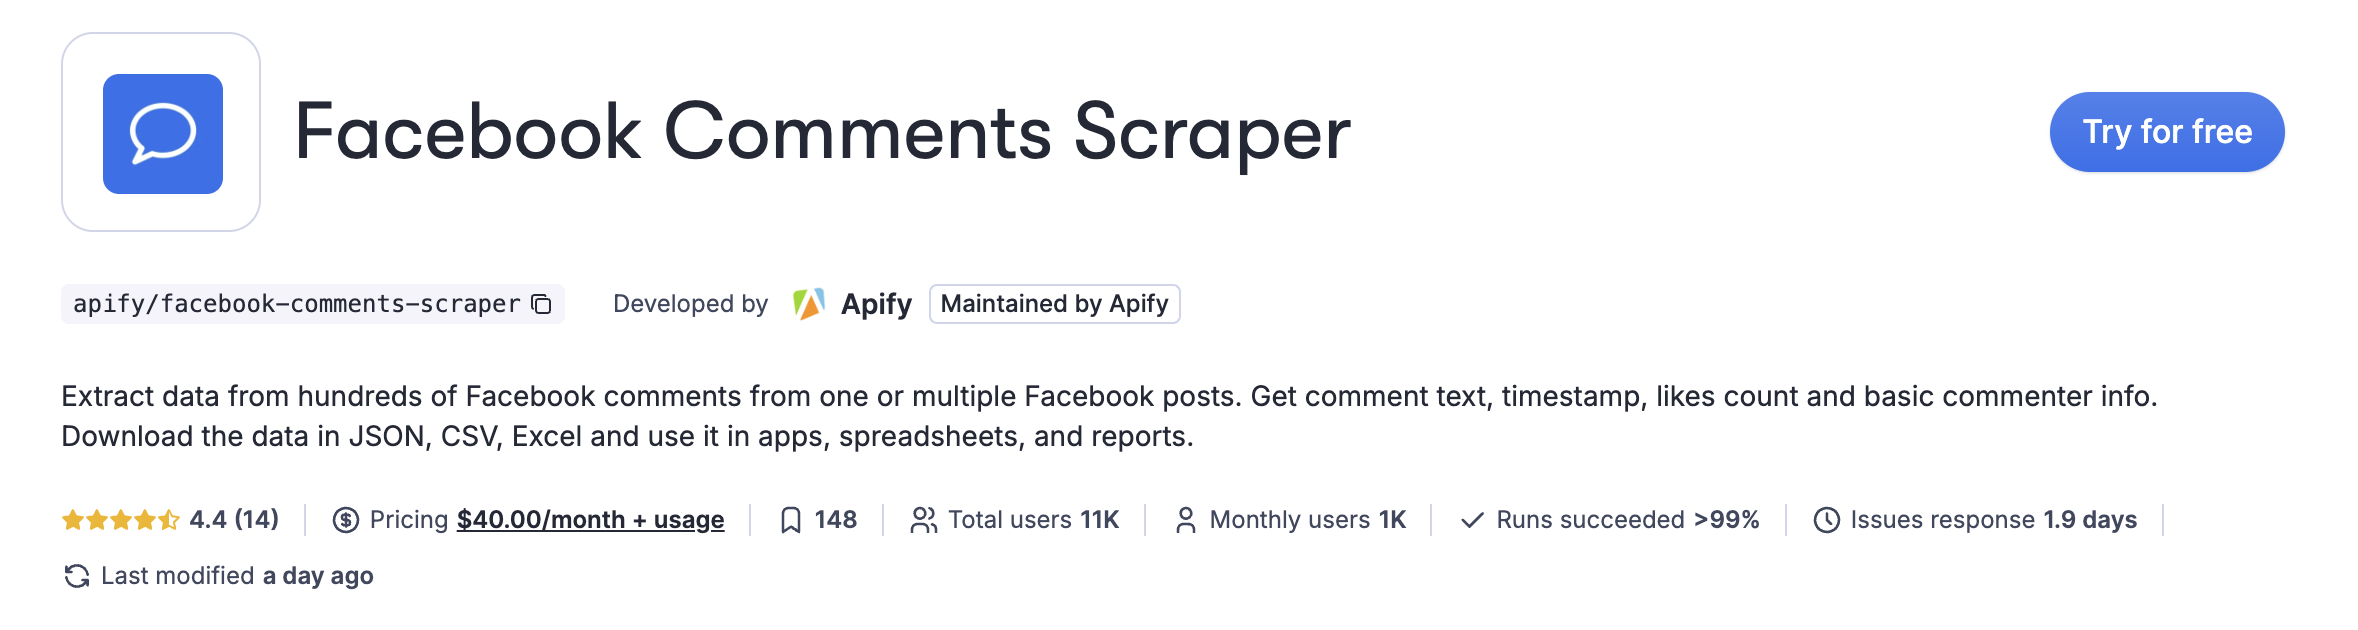The width and height of the screenshot is (2358, 630).
Task: Open the Apify developer profile link
Action: [876, 304]
